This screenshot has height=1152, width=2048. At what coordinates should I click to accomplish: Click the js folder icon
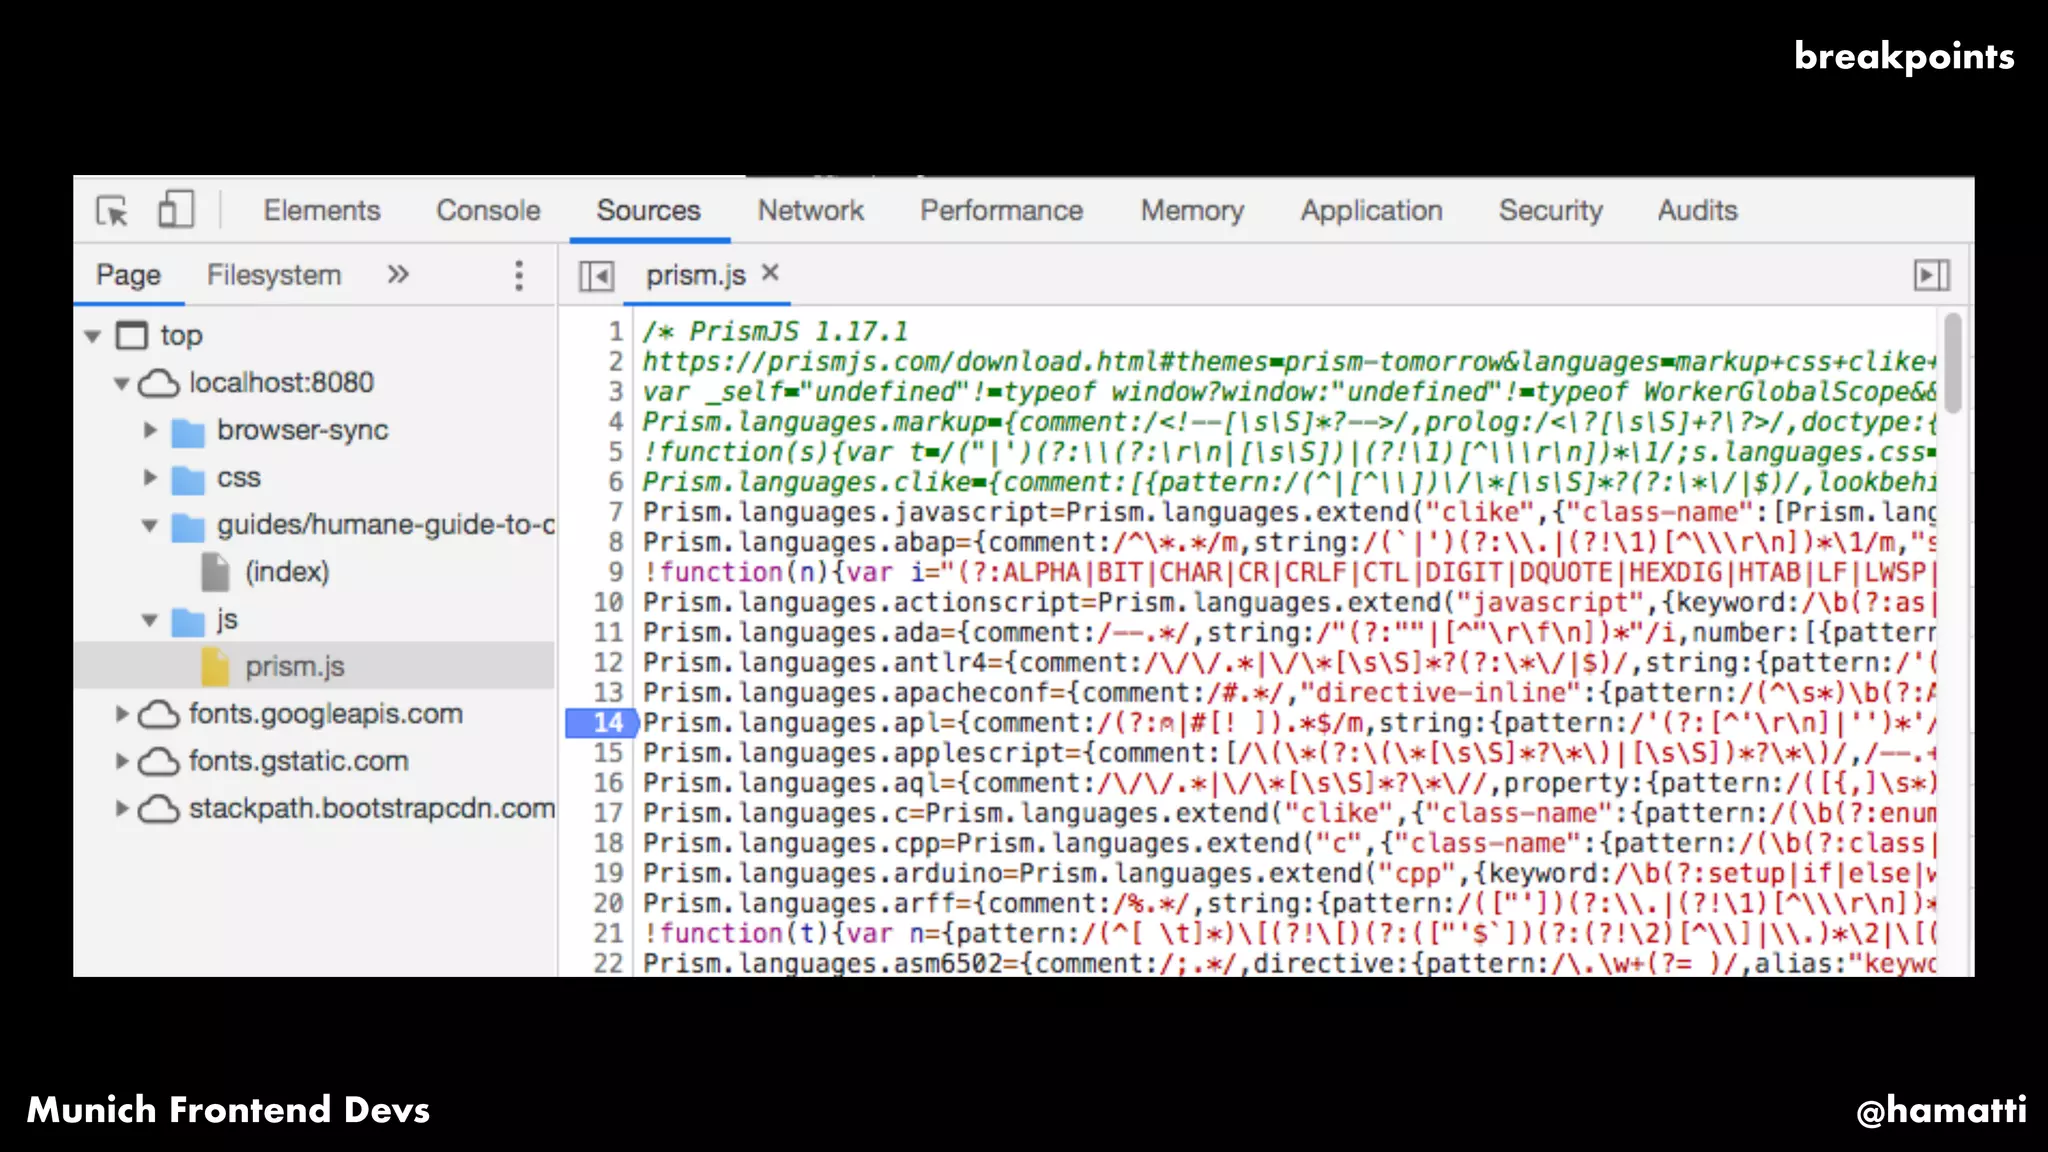pyautogui.click(x=187, y=621)
